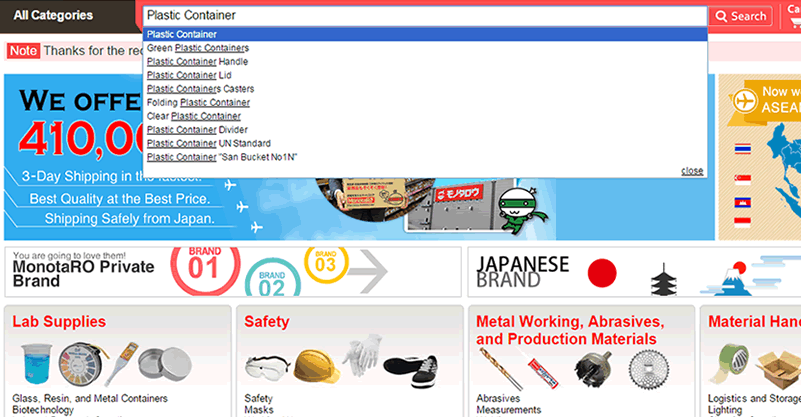Choose 'Plastic Container UN Standard' suggestion
Viewport: 801px width, 417px height.
[x=208, y=144]
